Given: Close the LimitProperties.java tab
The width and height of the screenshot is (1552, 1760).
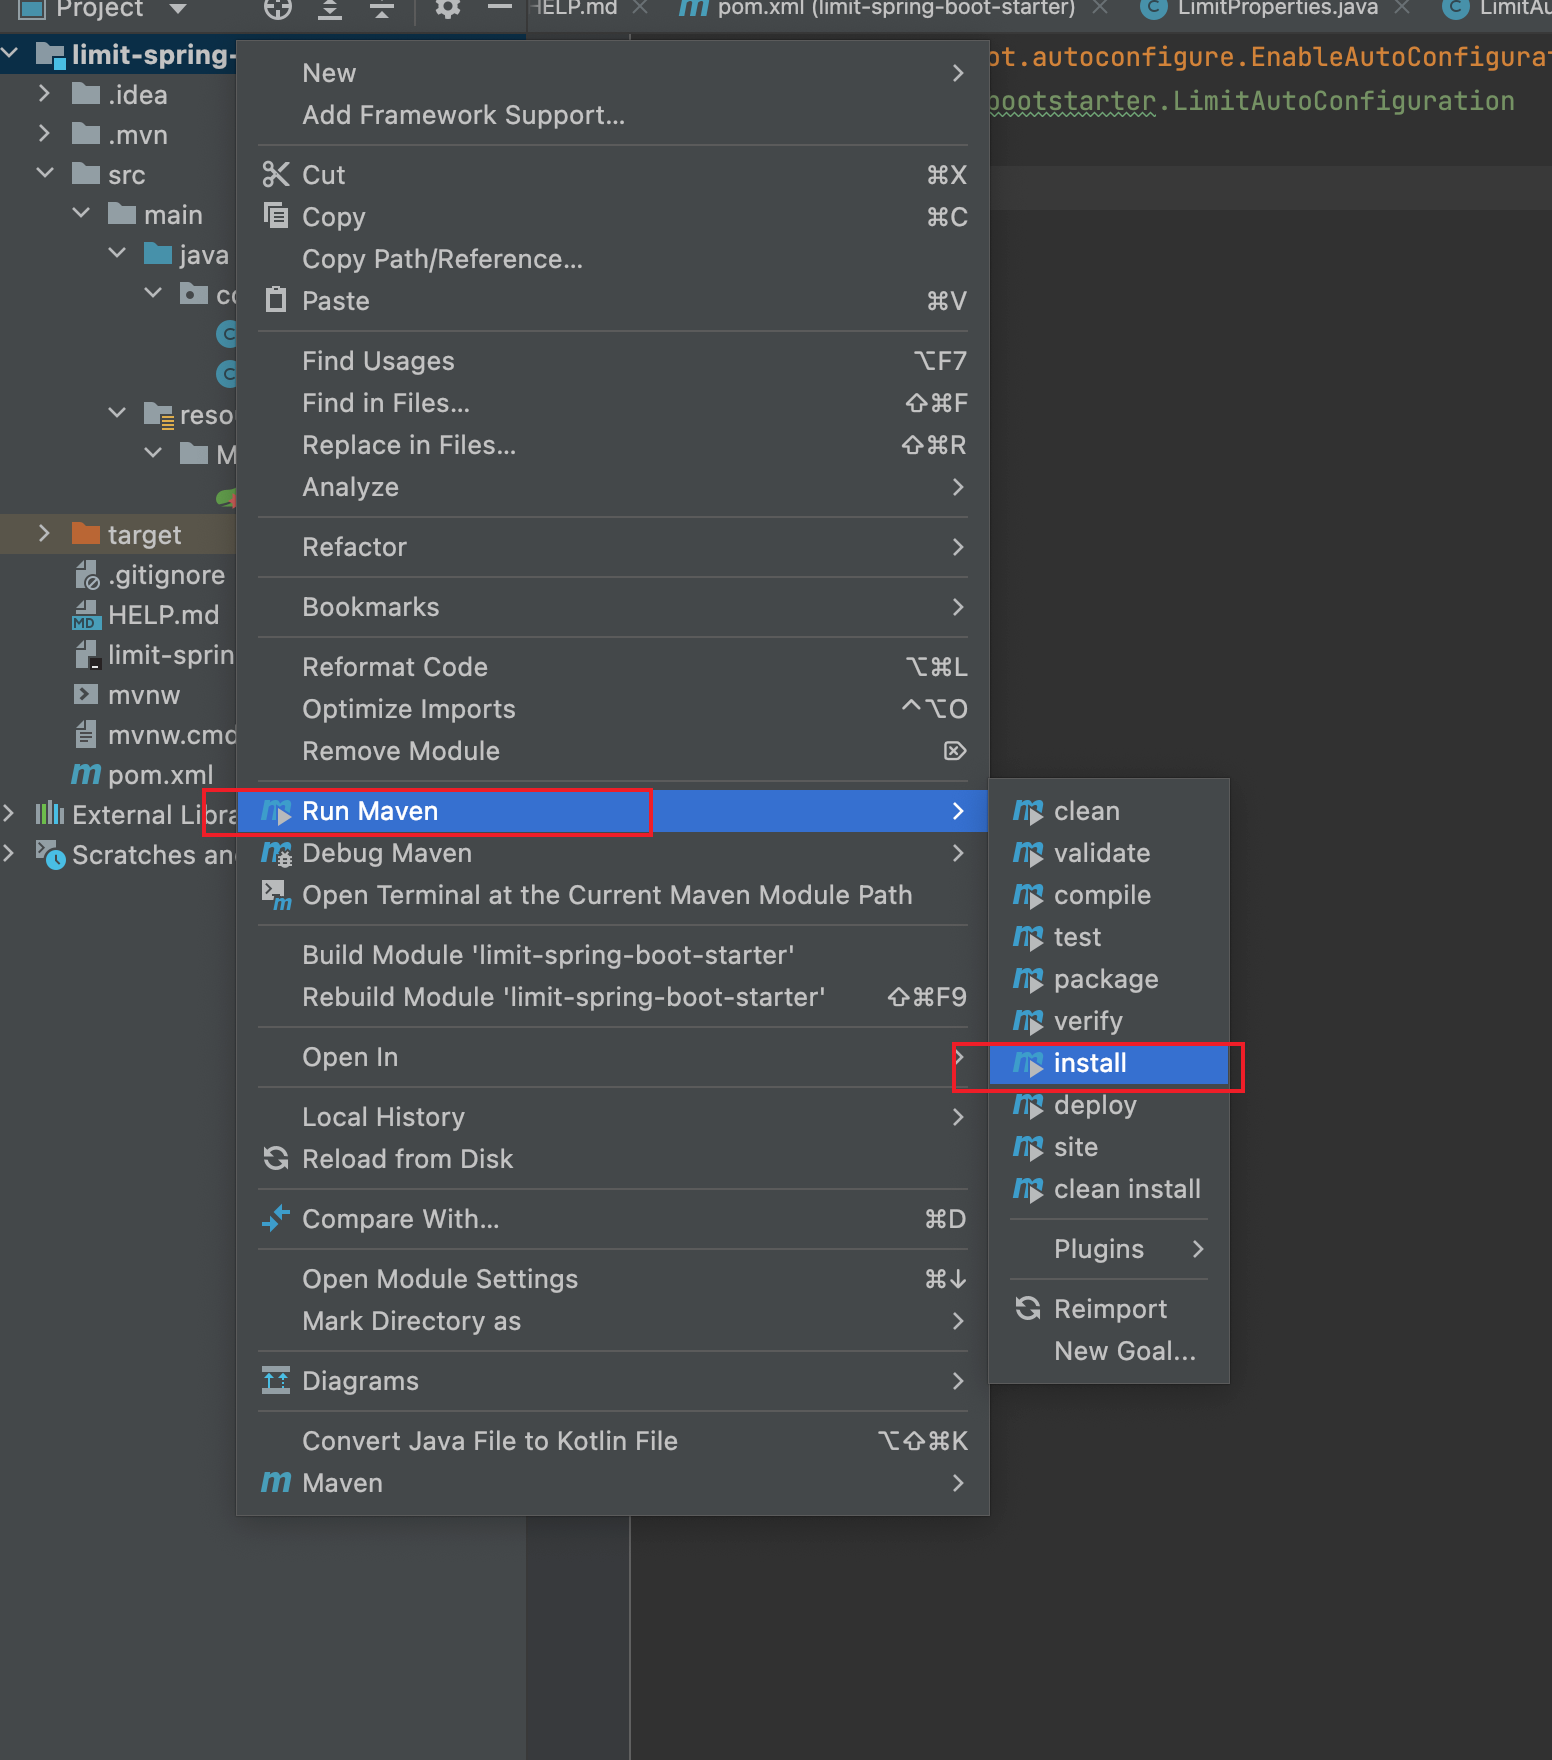Looking at the screenshot, I should tap(1402, 8).
